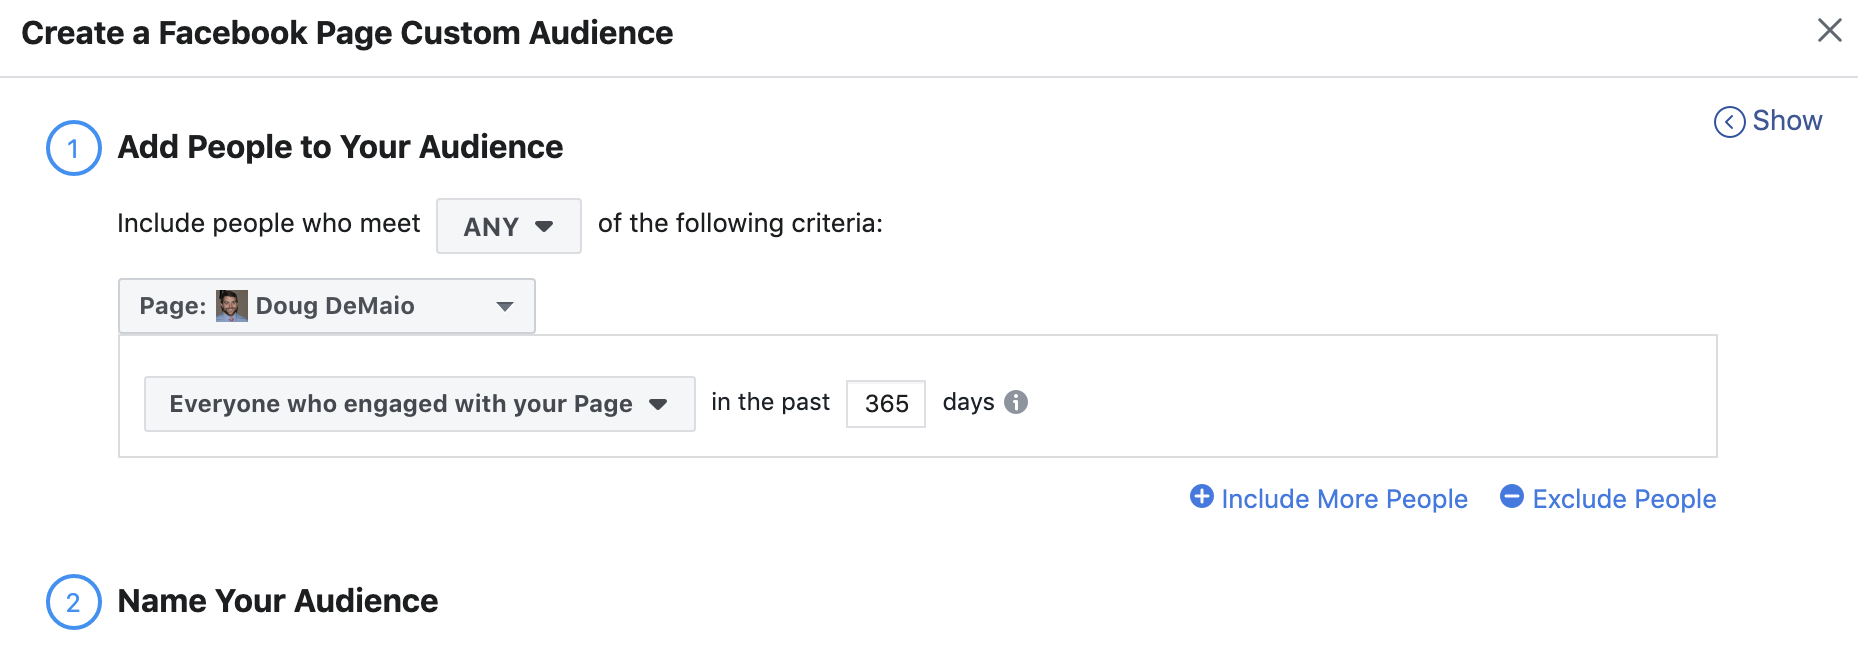Screen dimensions: 1858x646
Task: Click the Show link text
Action: 1787,121
